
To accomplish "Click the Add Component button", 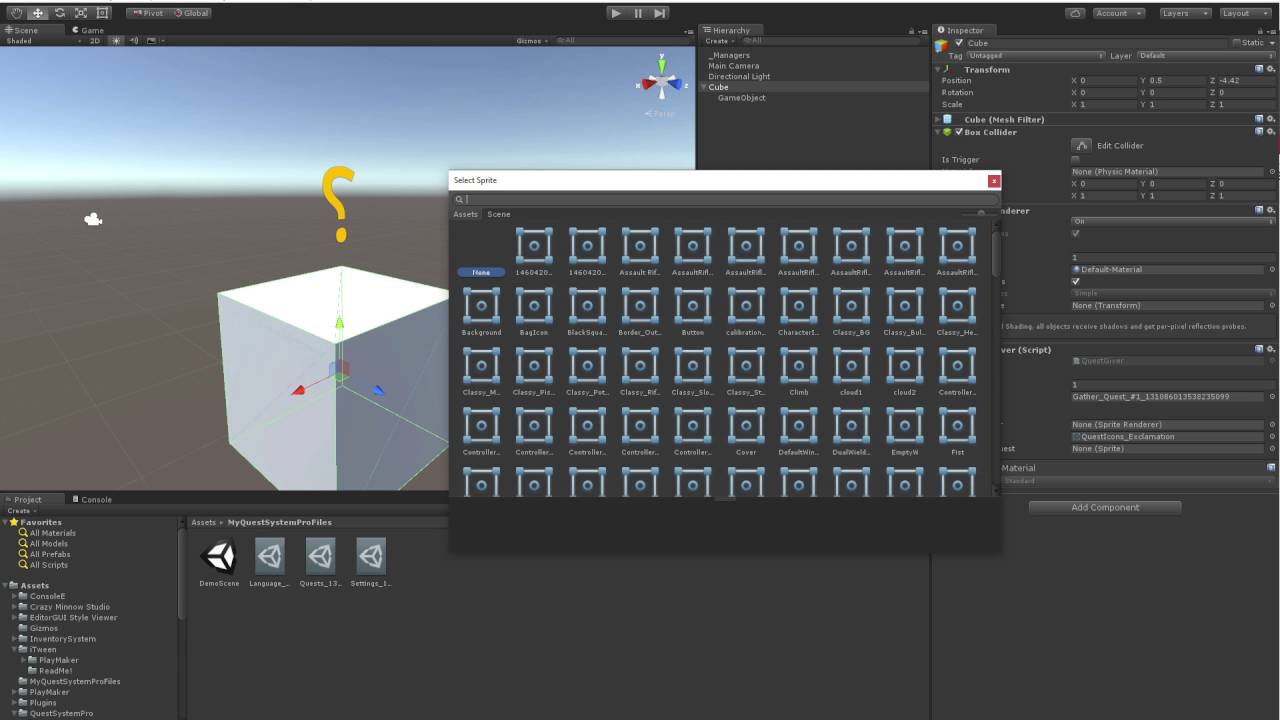I will [x=1105, y=507].
